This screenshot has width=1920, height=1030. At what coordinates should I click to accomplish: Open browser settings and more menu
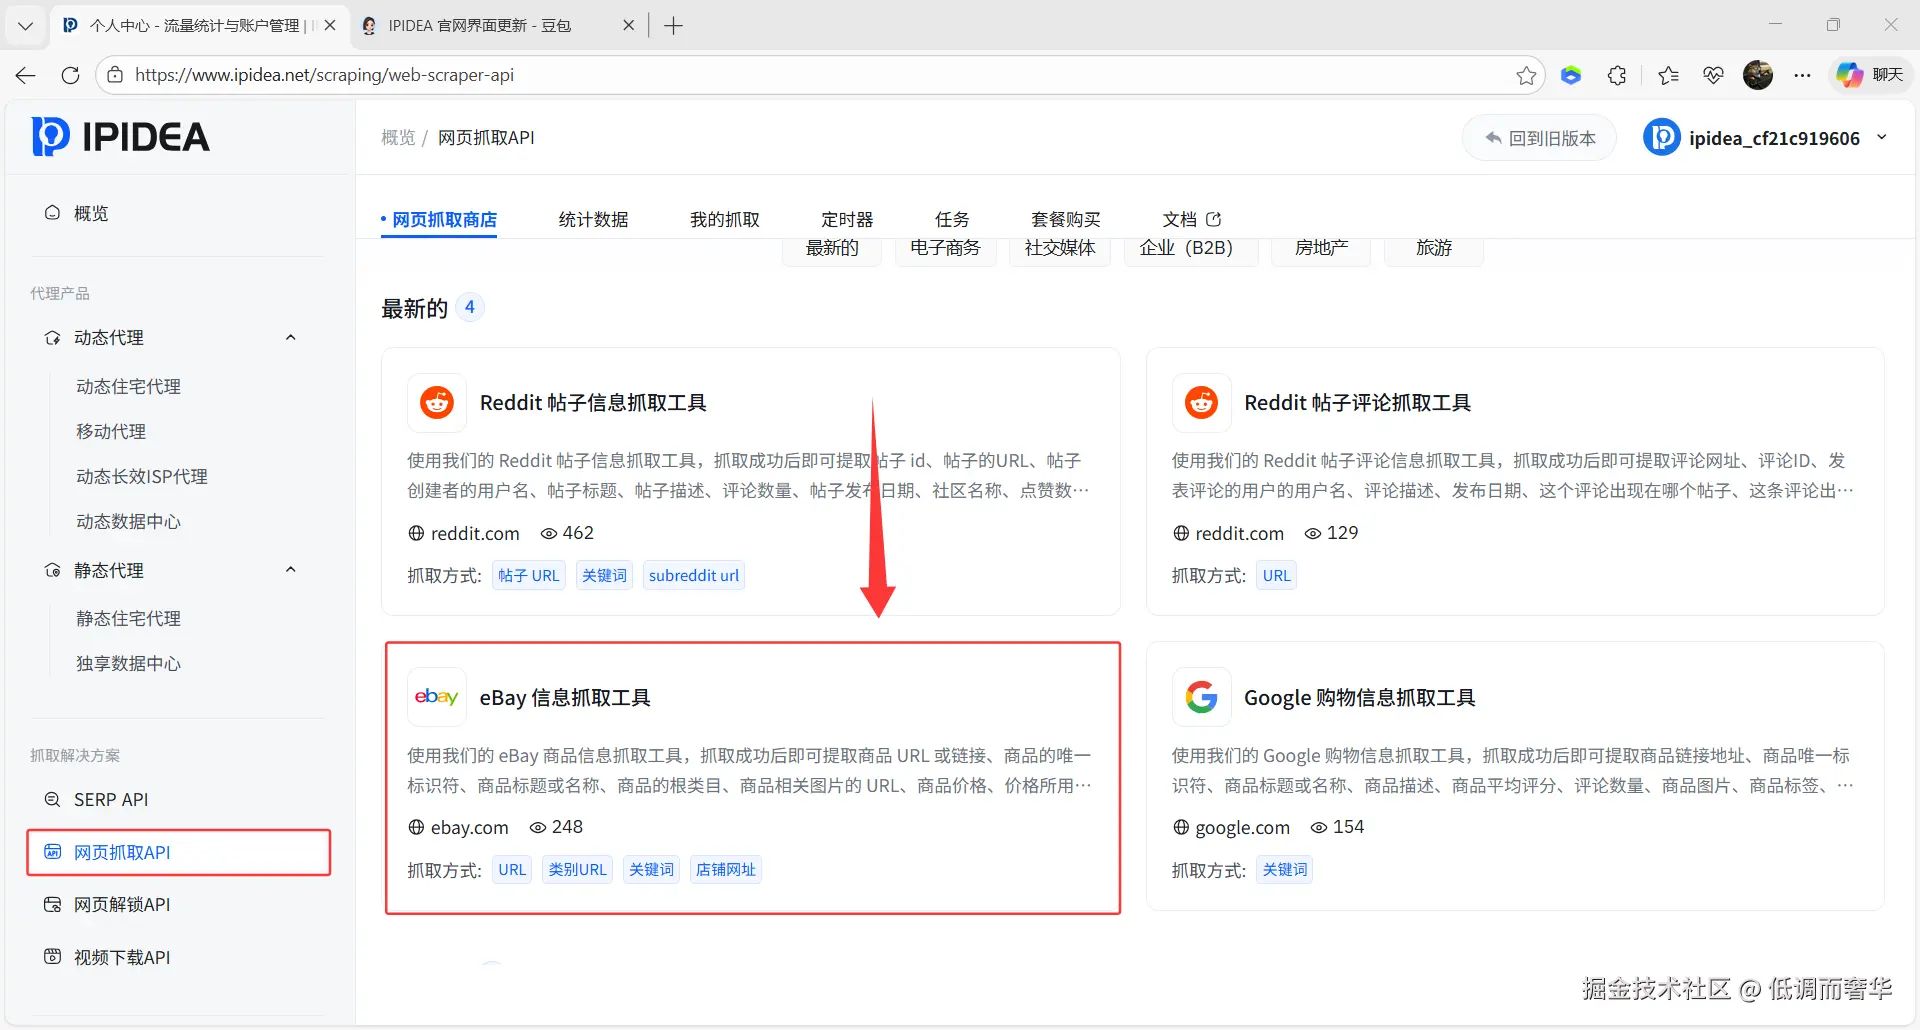[x=1802, y=75]
